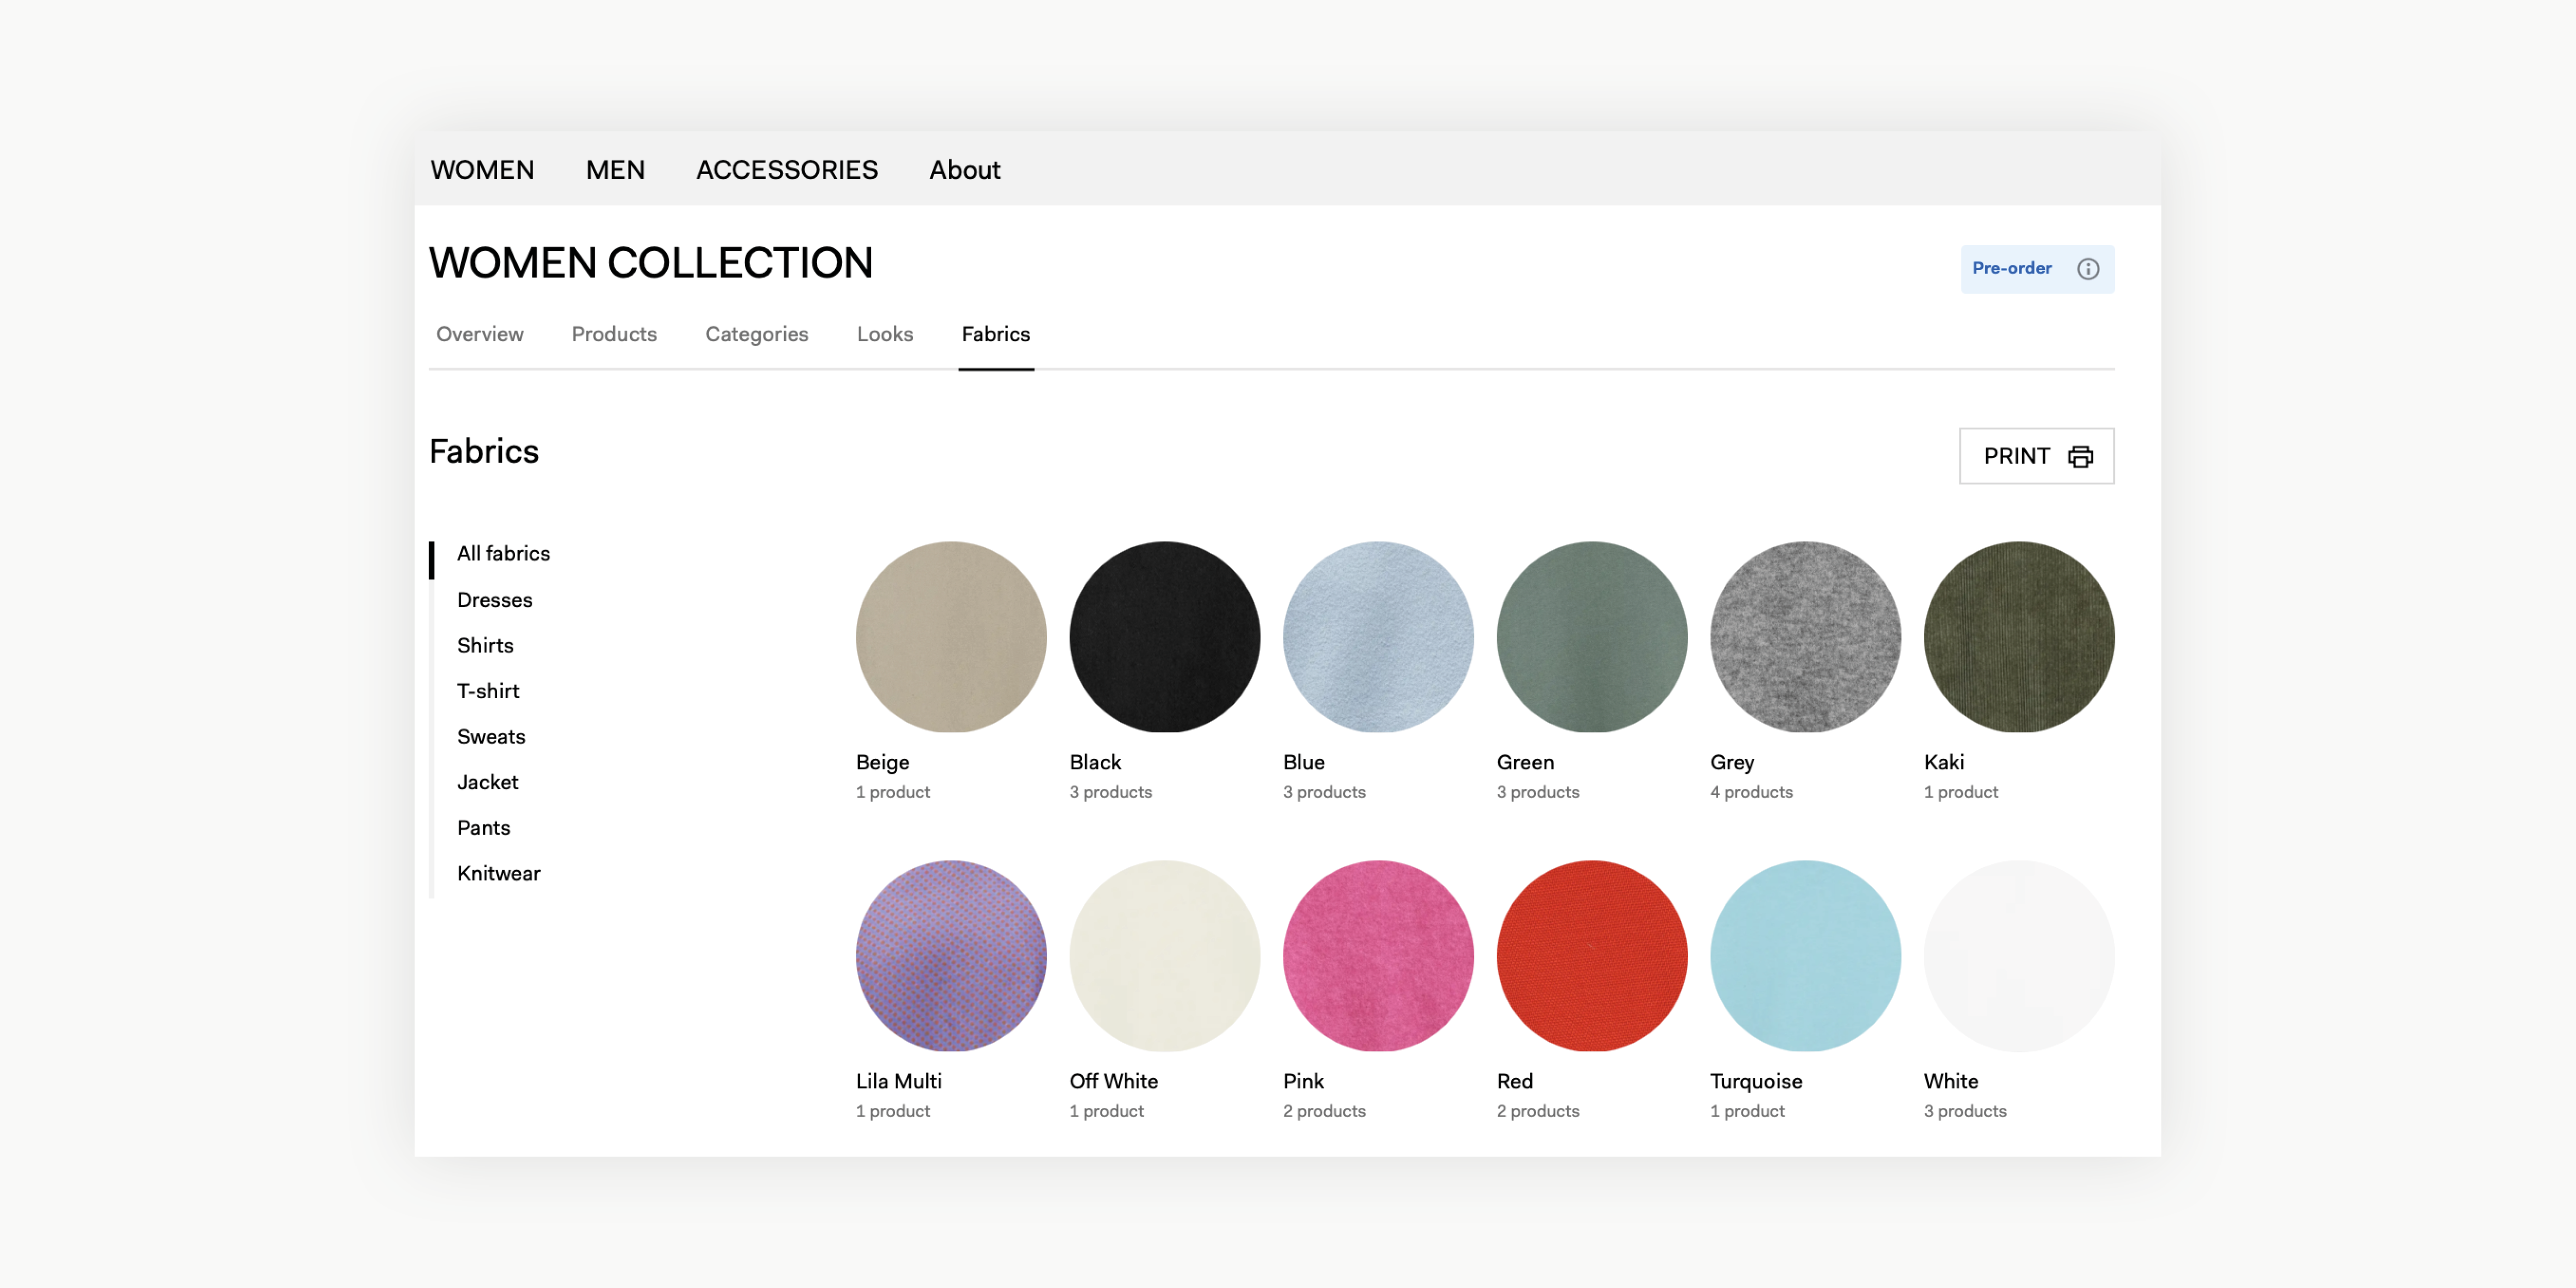Image resolution: width=2576 pixels, height=1288 pixels.
Task: Click the PRINT button
Action: (2036, 456)
